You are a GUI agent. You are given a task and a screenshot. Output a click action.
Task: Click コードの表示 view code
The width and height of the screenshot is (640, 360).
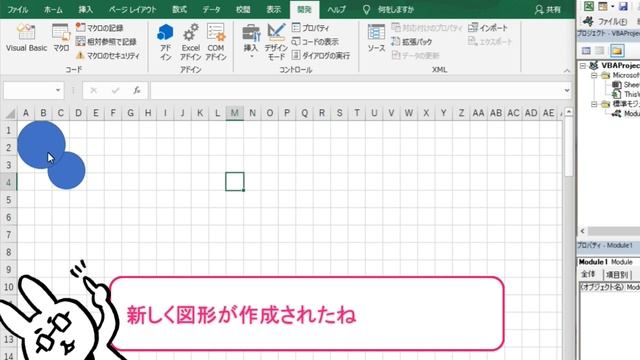(x=315, y=41)
